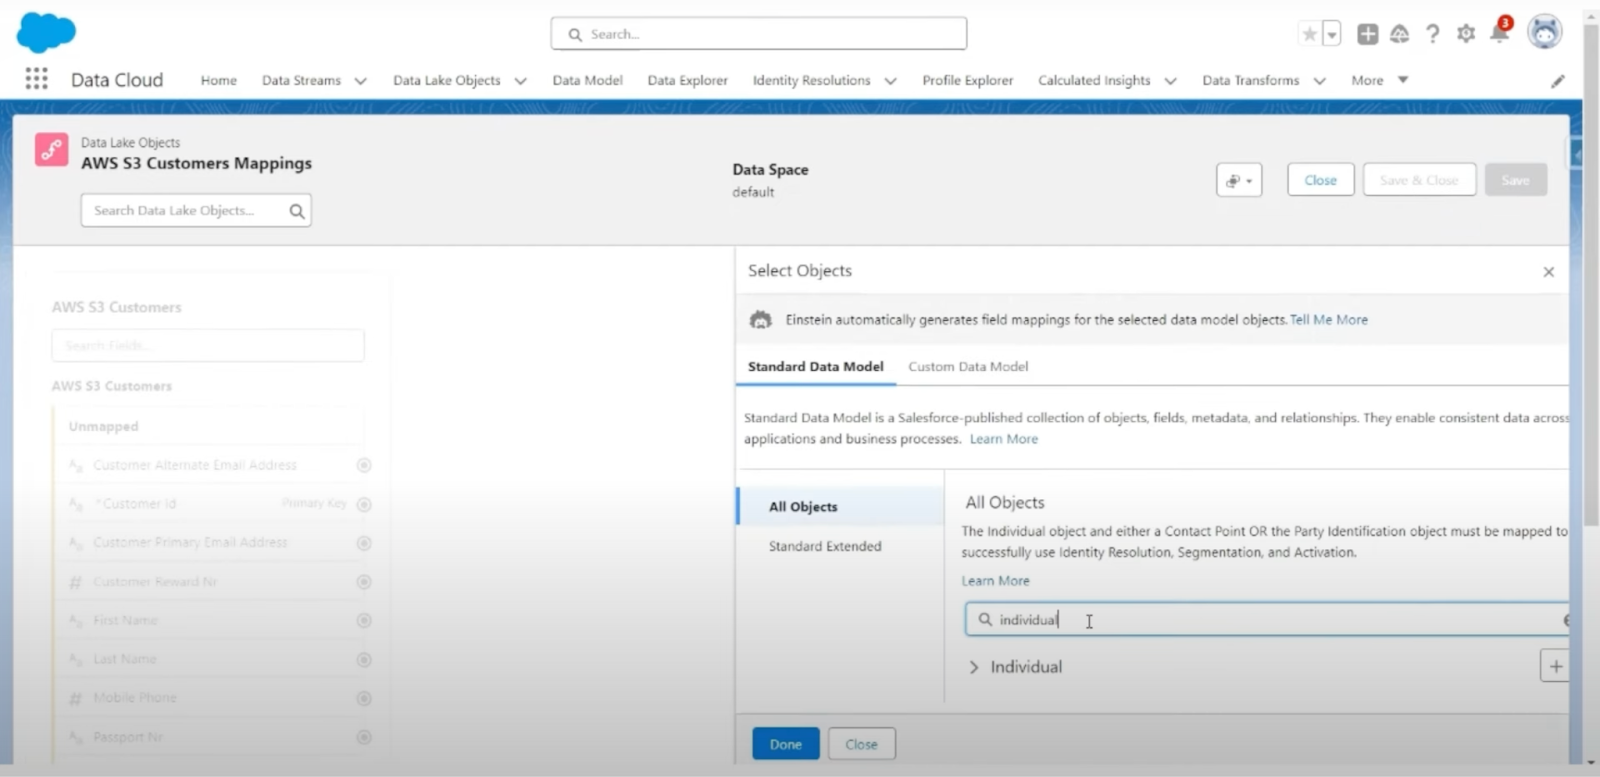Go to the Home tab

(x=219, y=80)
